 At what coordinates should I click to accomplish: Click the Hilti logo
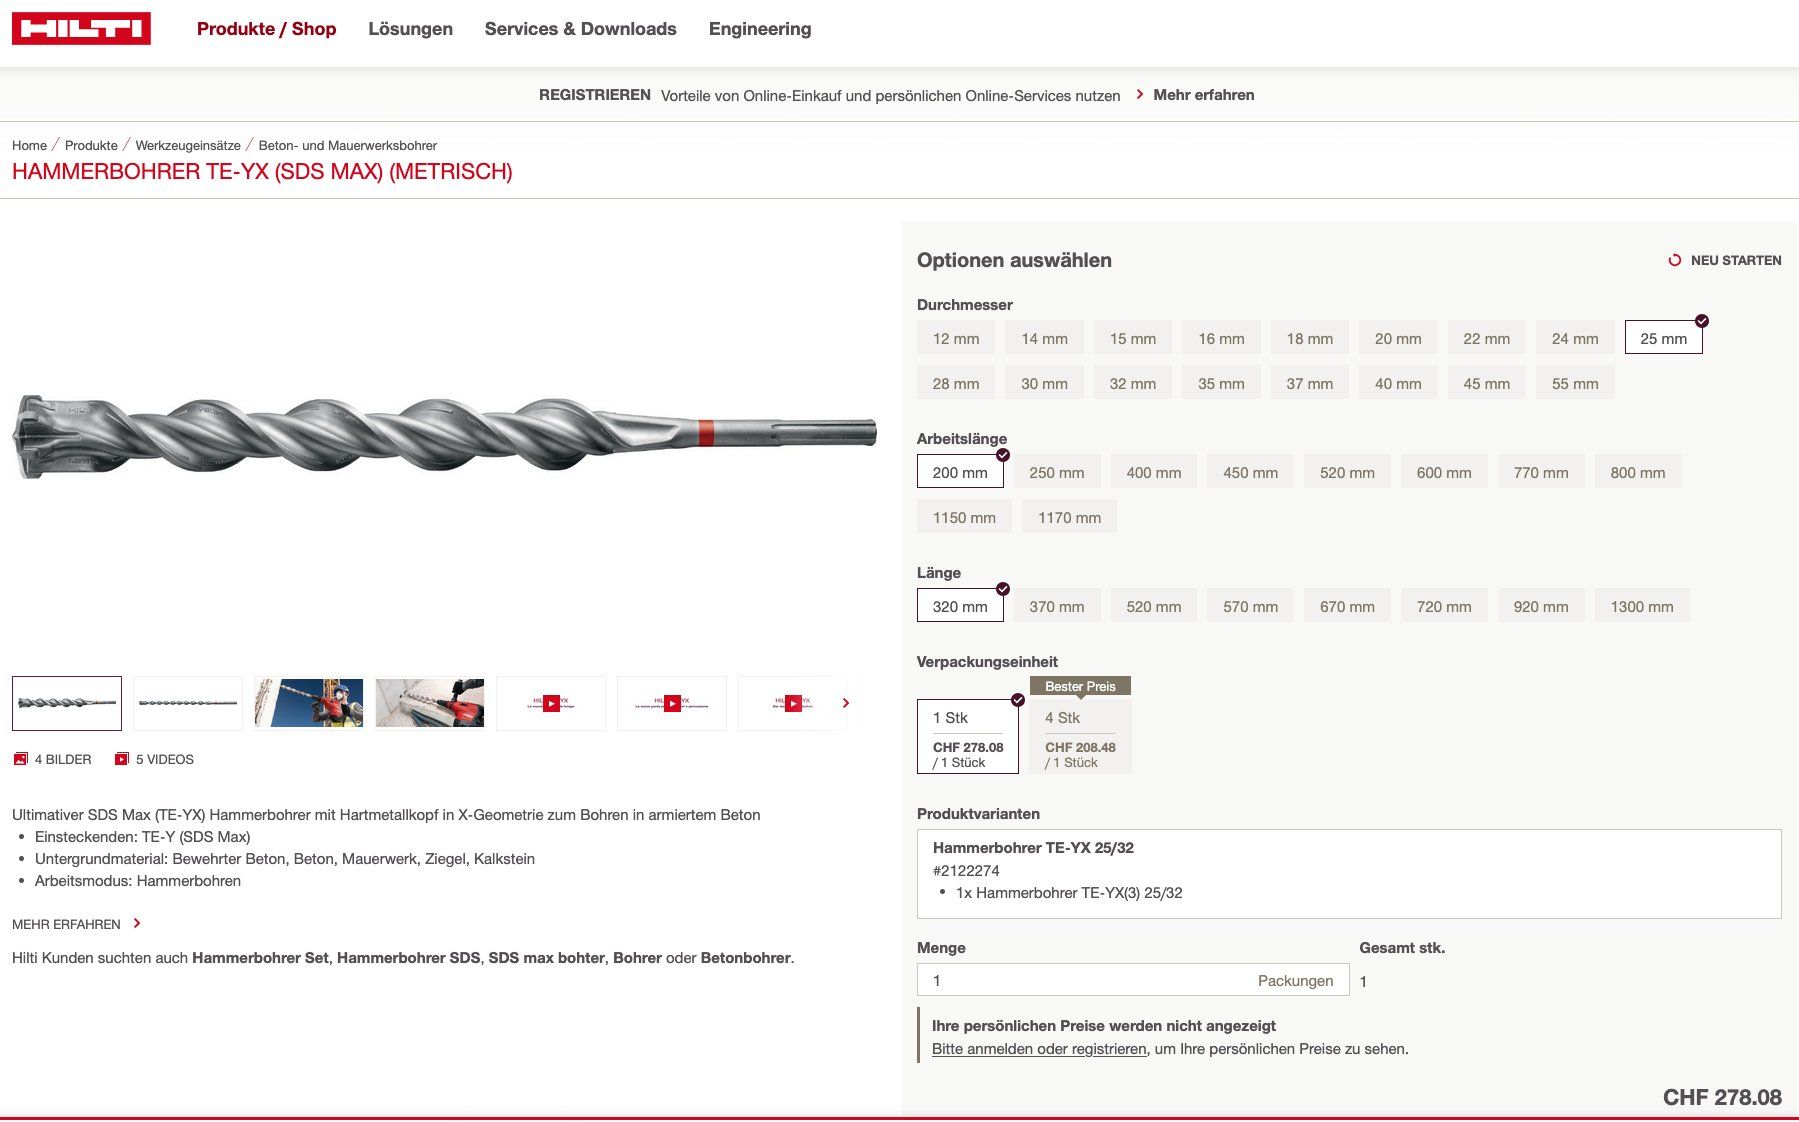pos(81,29)
